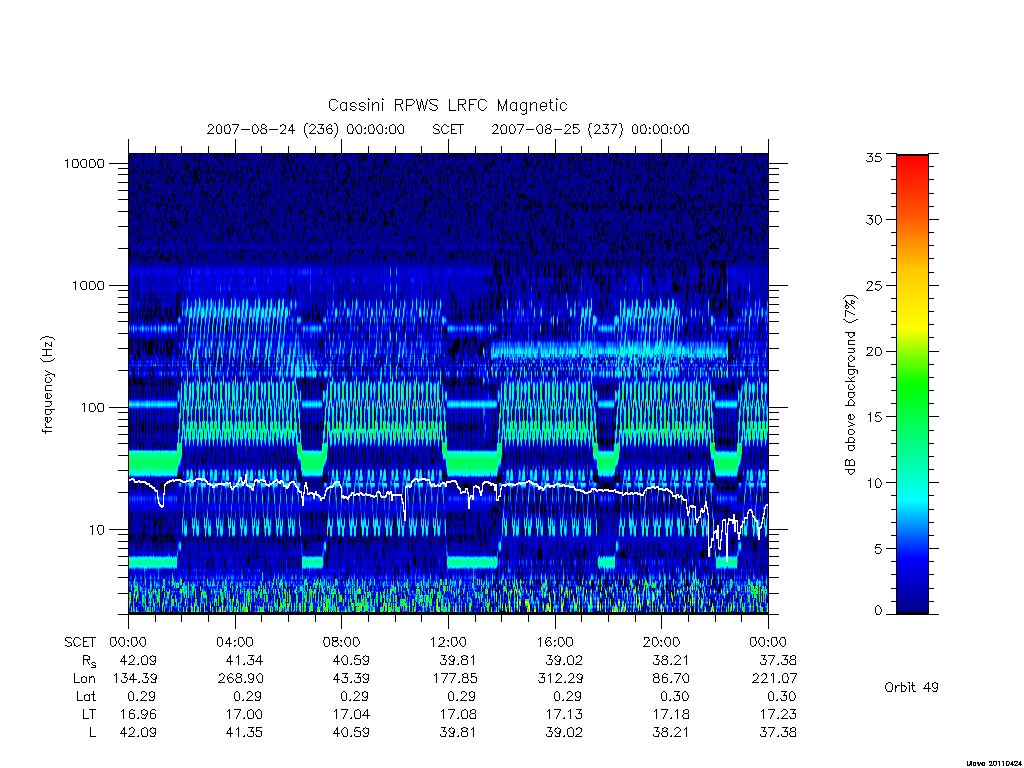The width and height of the screenshot is (1024, 768).
Task: Click the 20:00 time axis label
Action: click(x=661, y=642)
